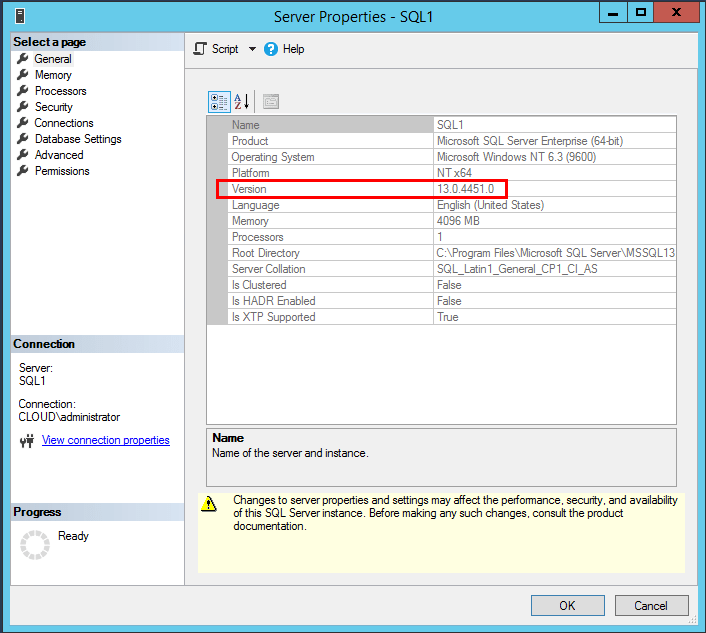Click the English (United States) language value

[490, 205]
